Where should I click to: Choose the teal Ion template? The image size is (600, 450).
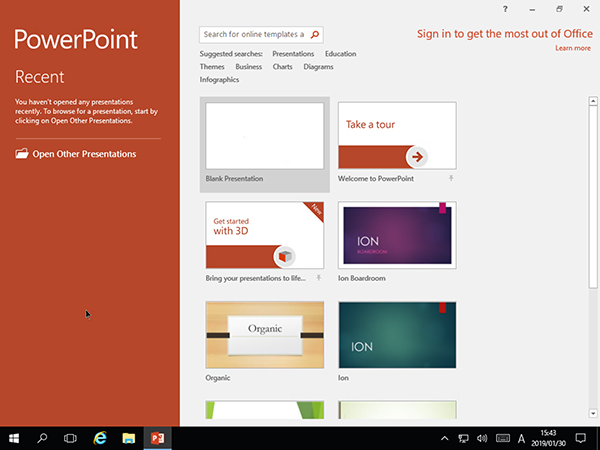pos(397,335)
